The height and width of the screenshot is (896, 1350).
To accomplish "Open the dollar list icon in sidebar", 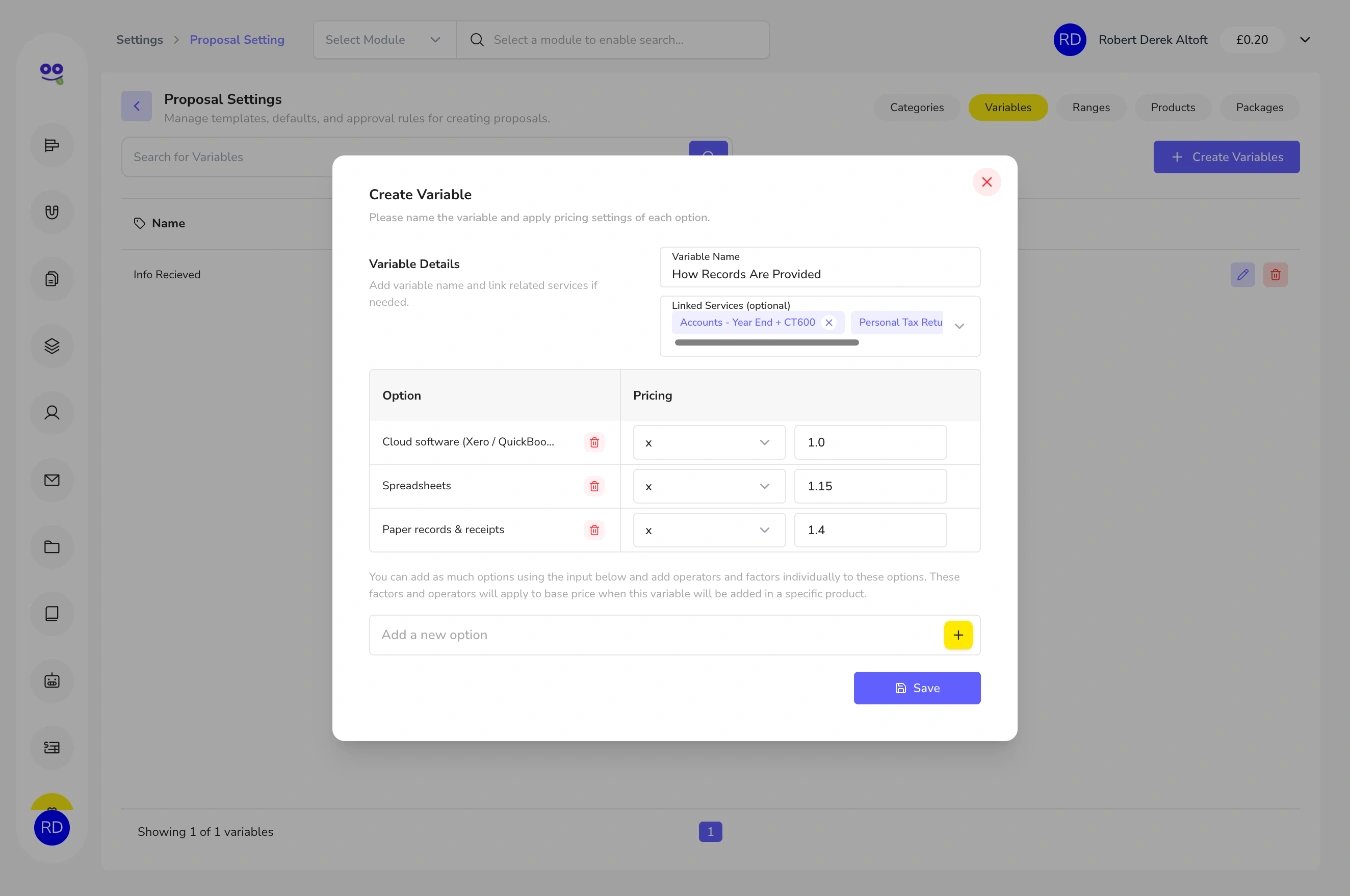I will (52, 747).
